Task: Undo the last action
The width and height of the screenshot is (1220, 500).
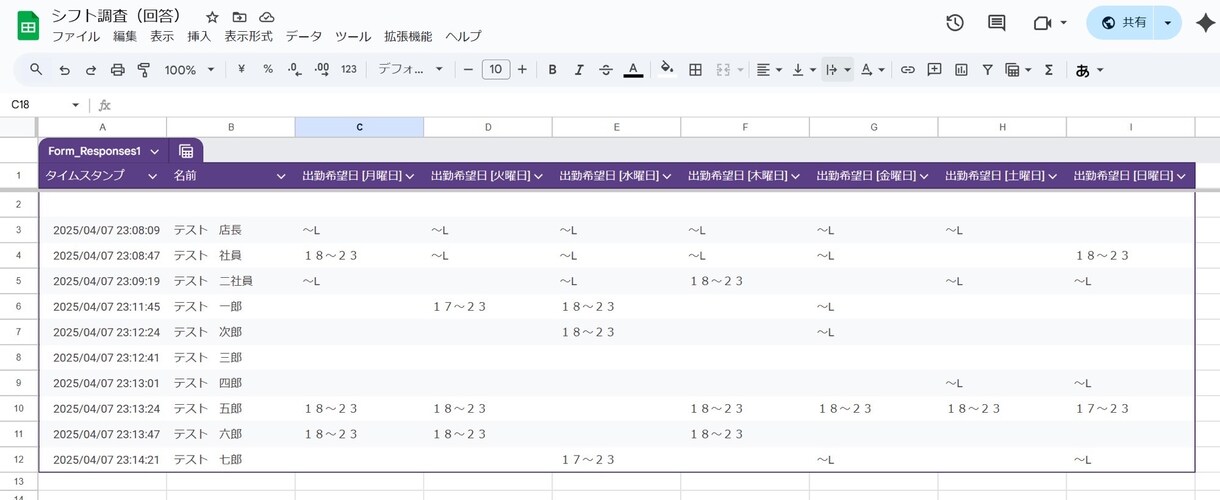Action: click(64, 70)
